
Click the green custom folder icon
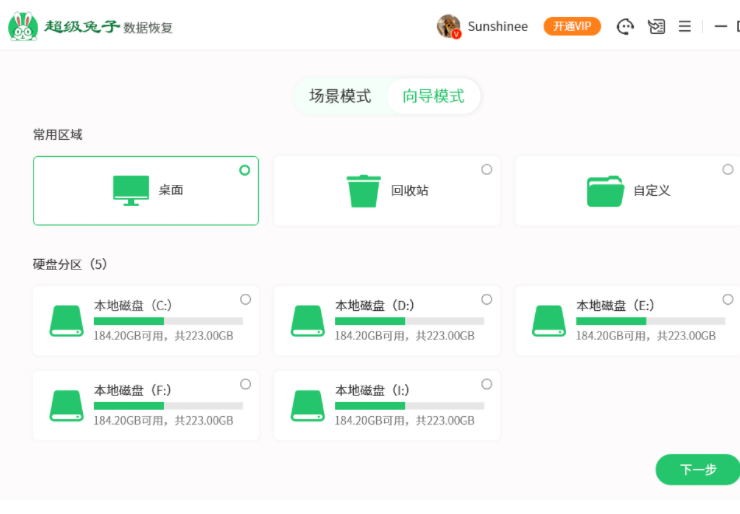click(x=605, y=190)
